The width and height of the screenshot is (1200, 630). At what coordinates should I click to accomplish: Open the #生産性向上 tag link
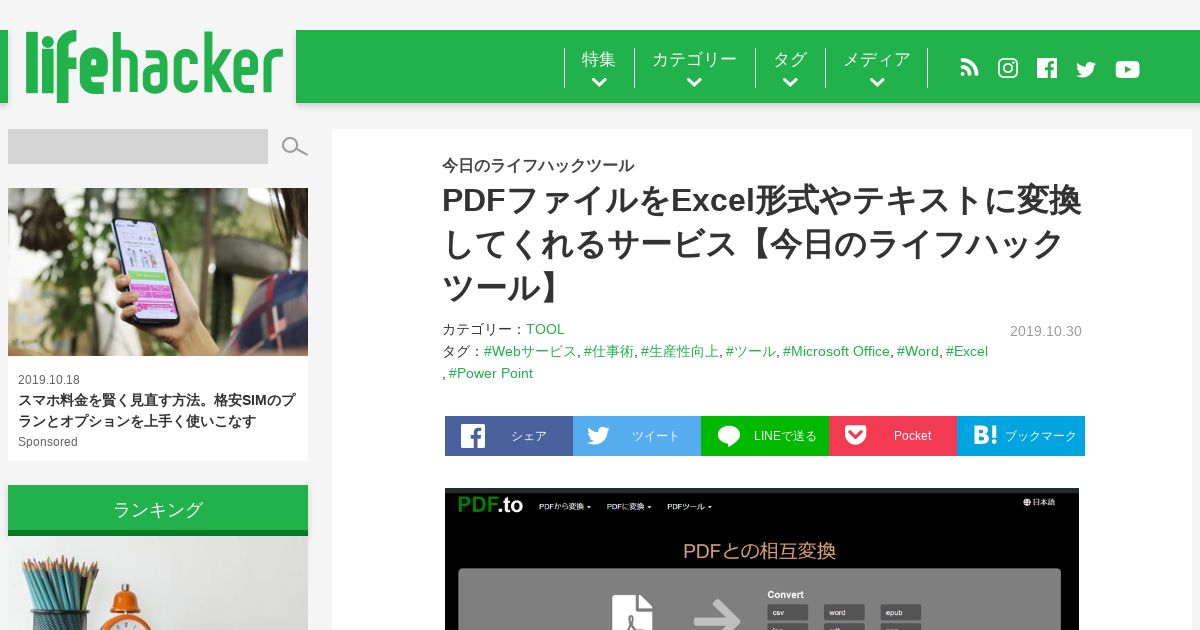(680, 351)
